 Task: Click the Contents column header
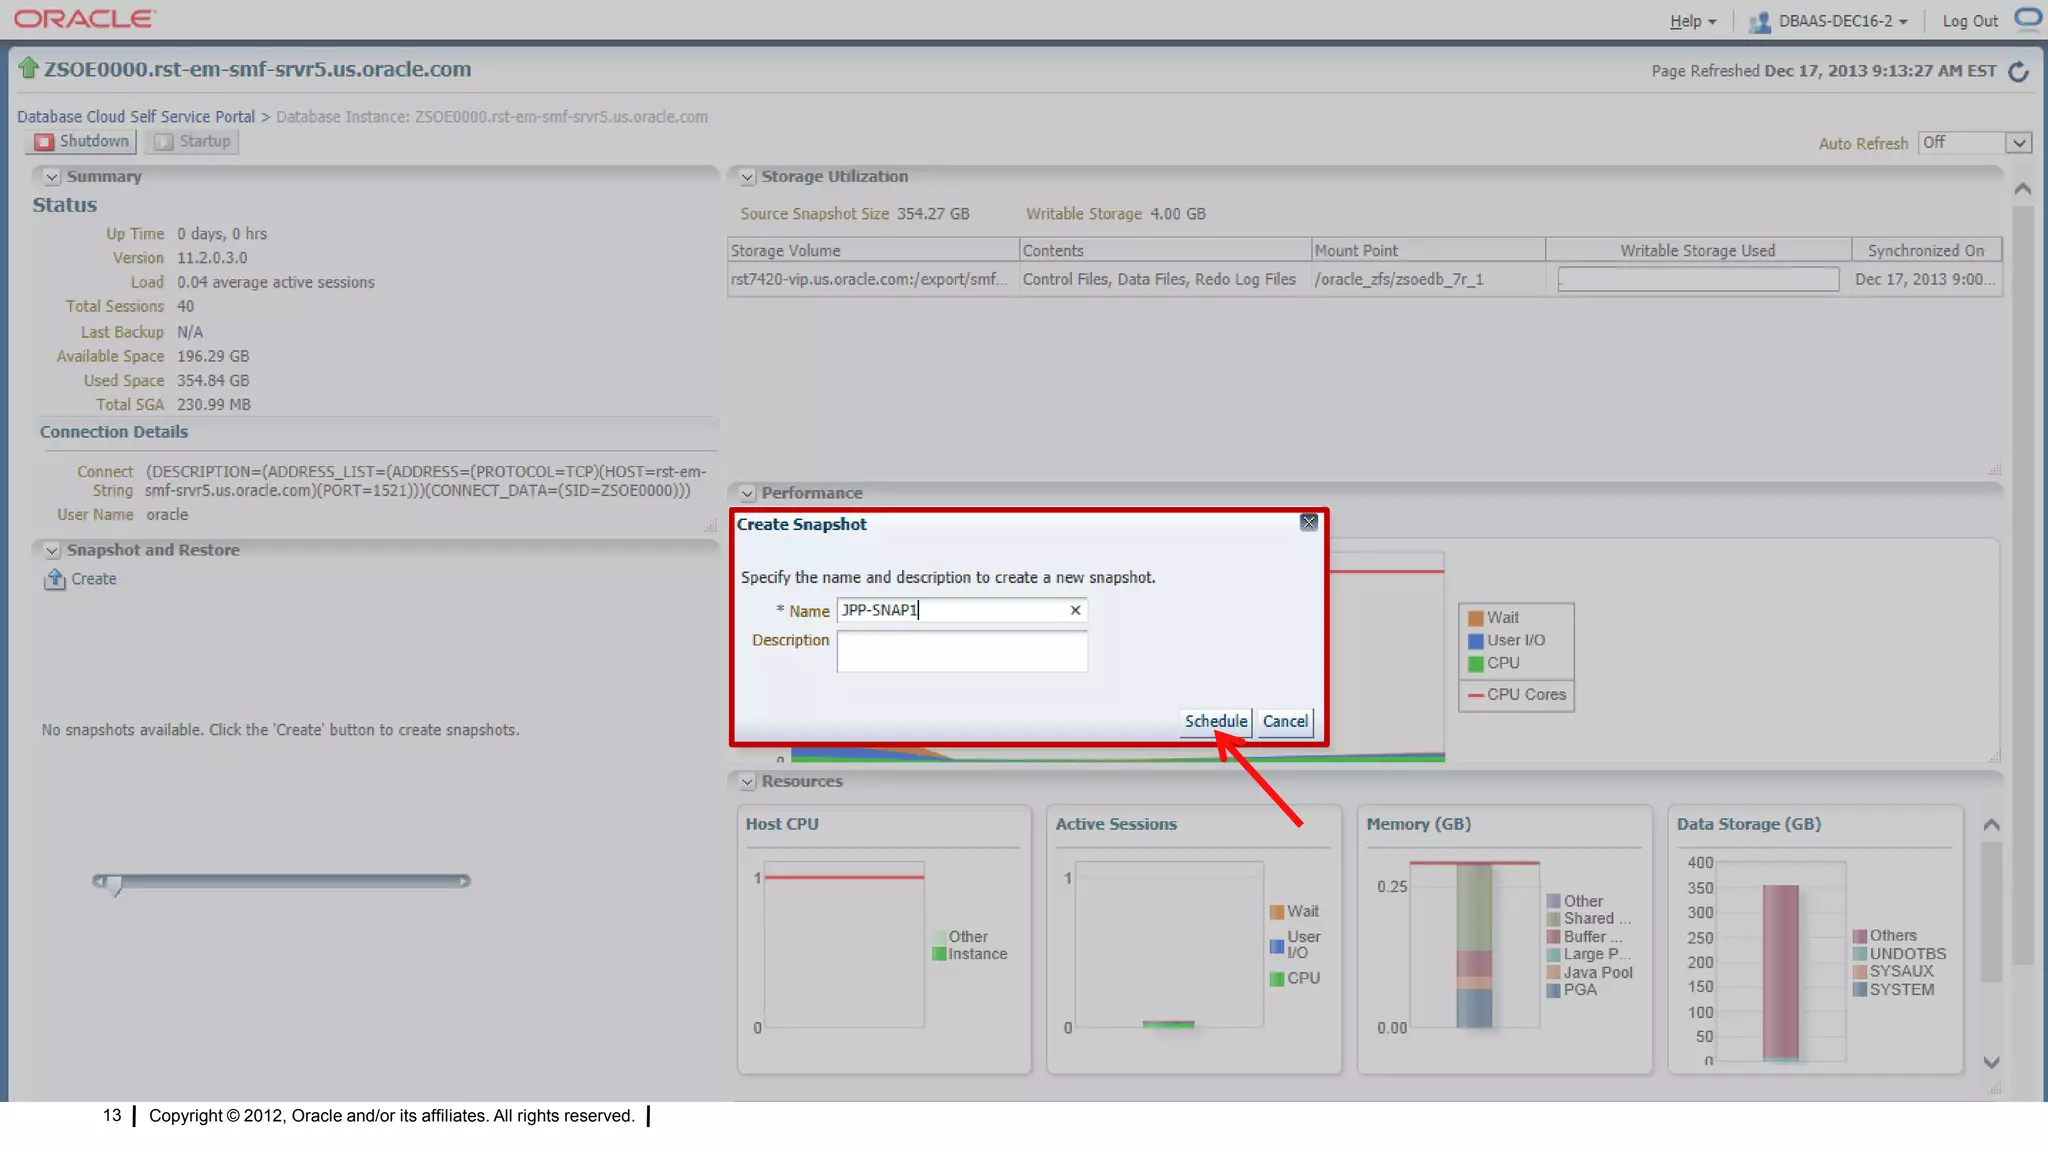[1165, 250]
